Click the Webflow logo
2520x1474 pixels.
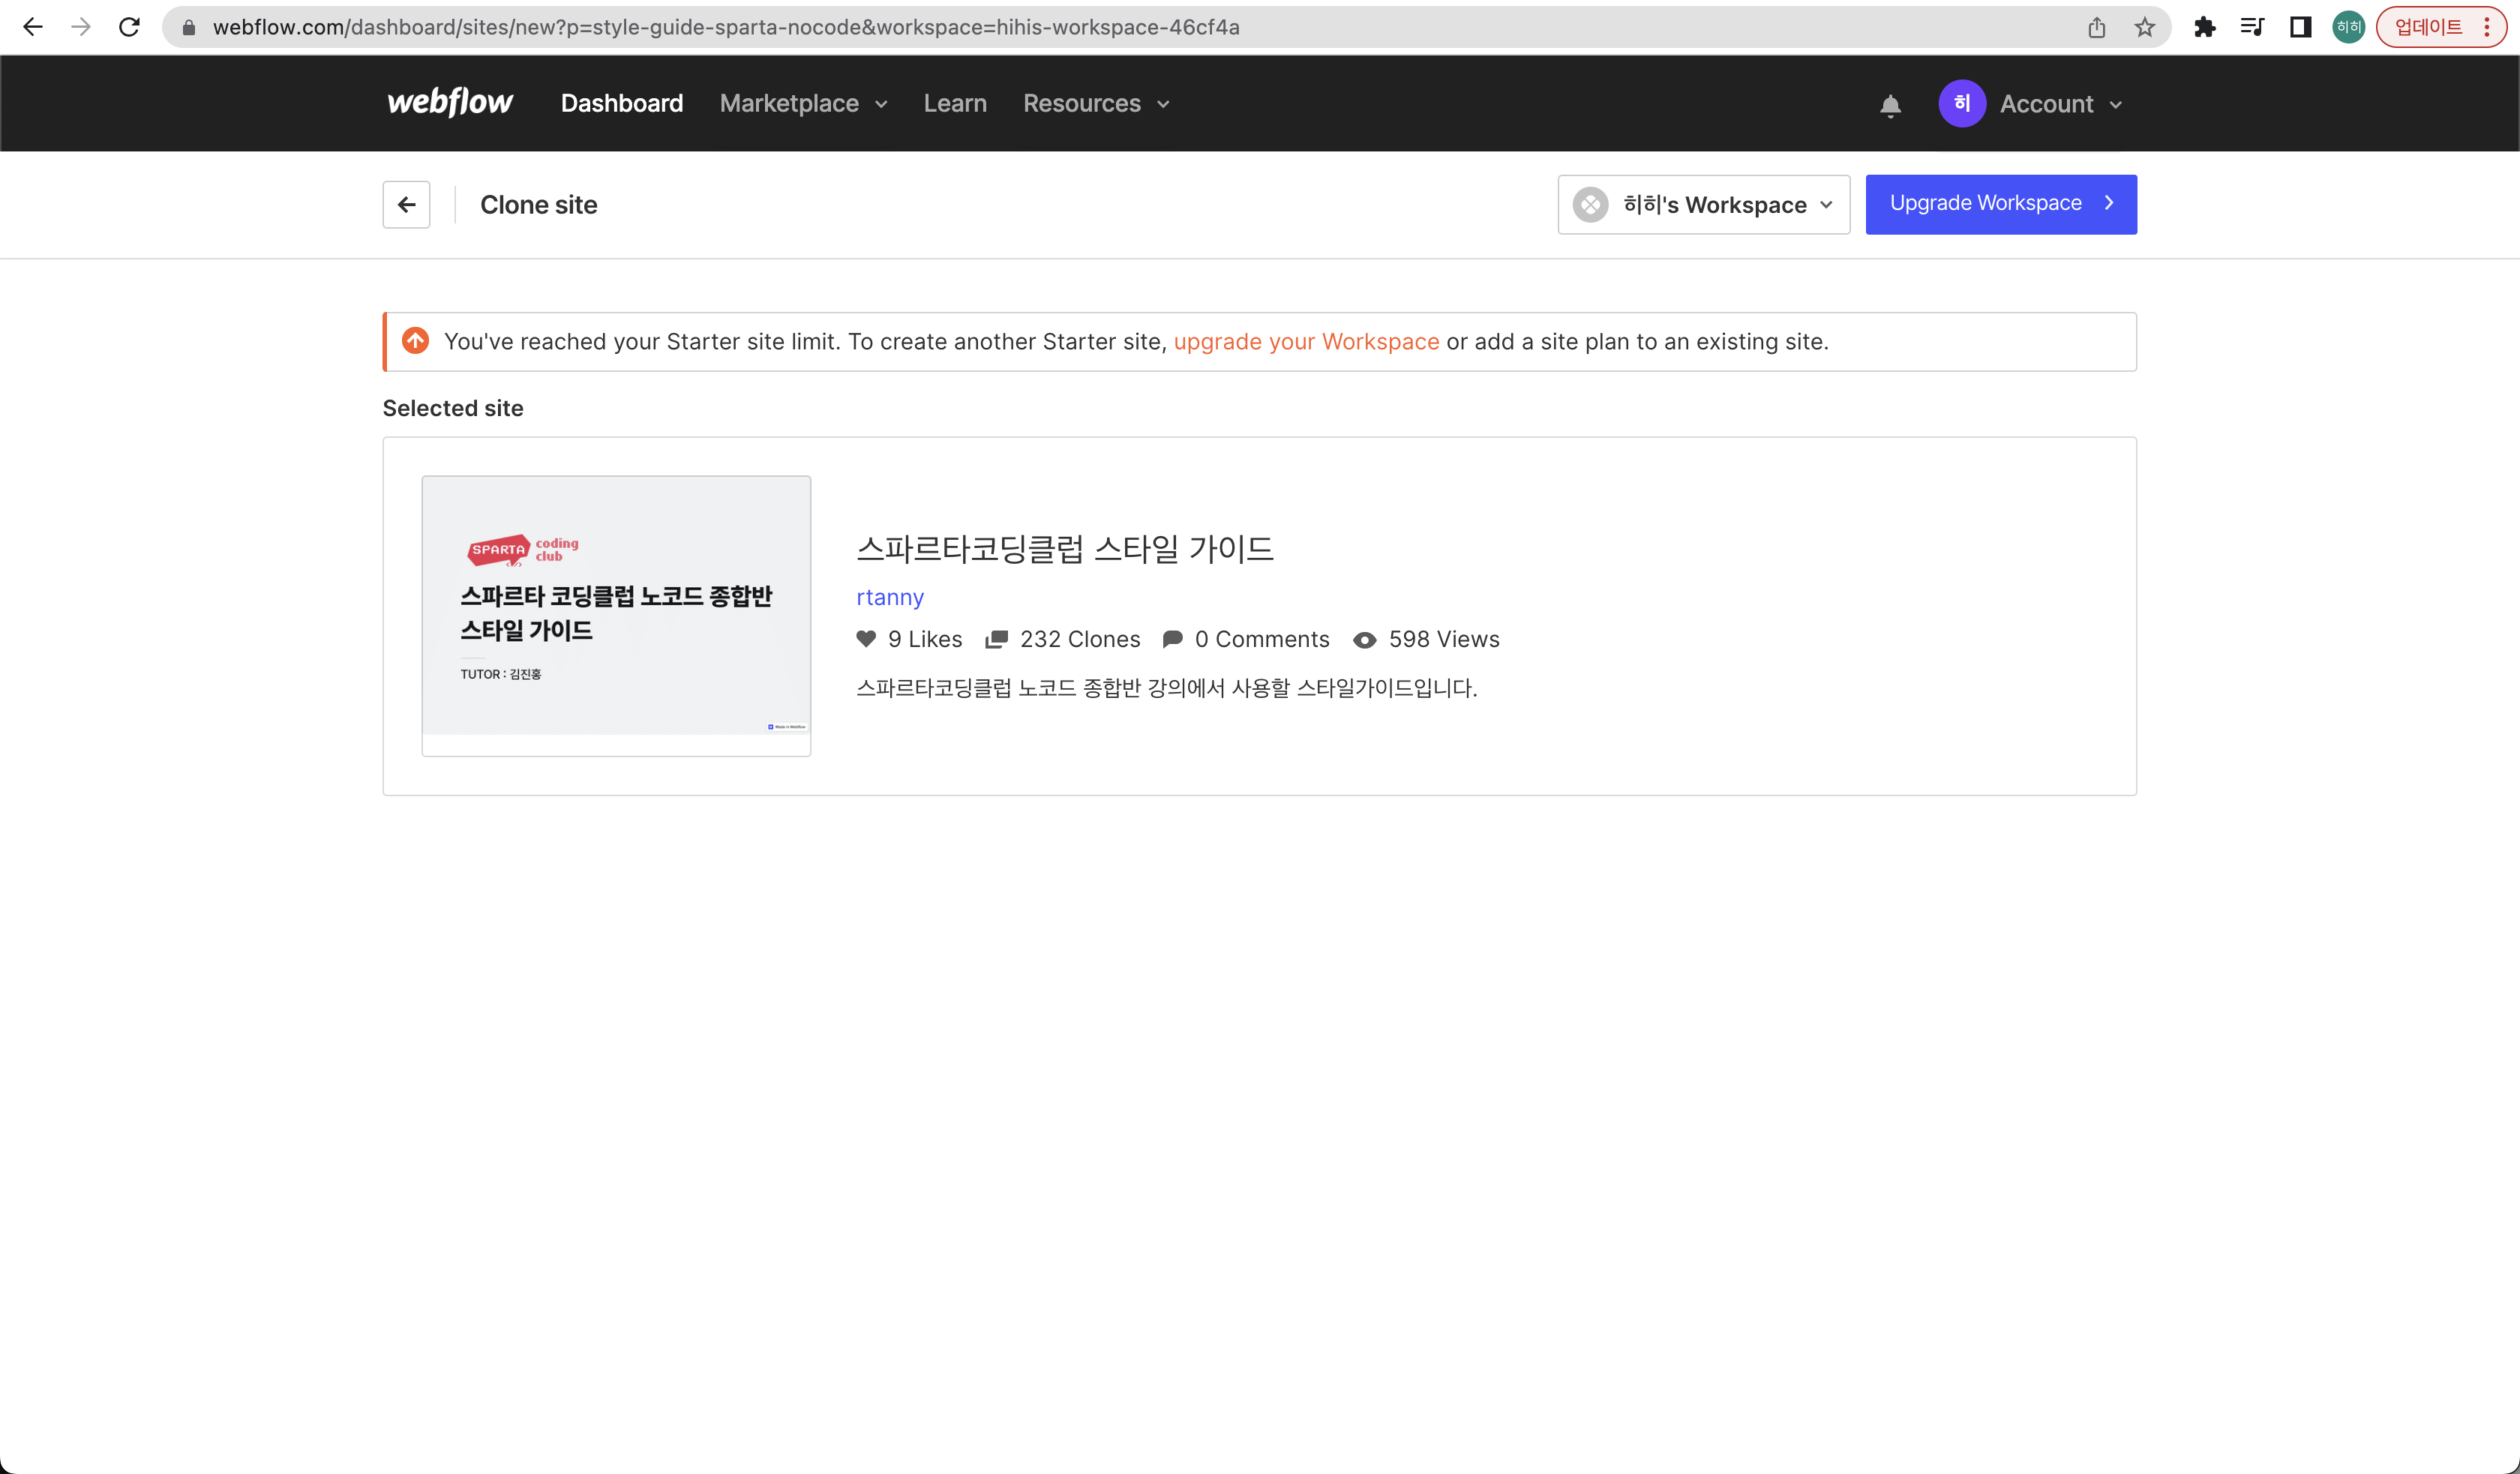pos(450,102)
